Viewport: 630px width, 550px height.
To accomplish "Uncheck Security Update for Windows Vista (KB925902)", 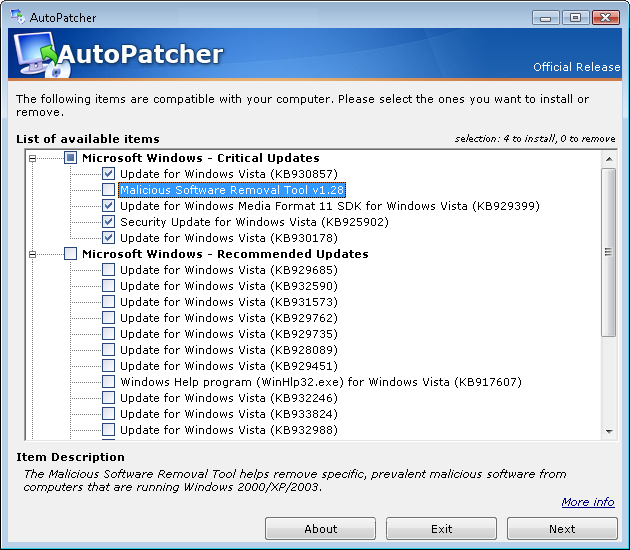I will [x=108, y=222].
